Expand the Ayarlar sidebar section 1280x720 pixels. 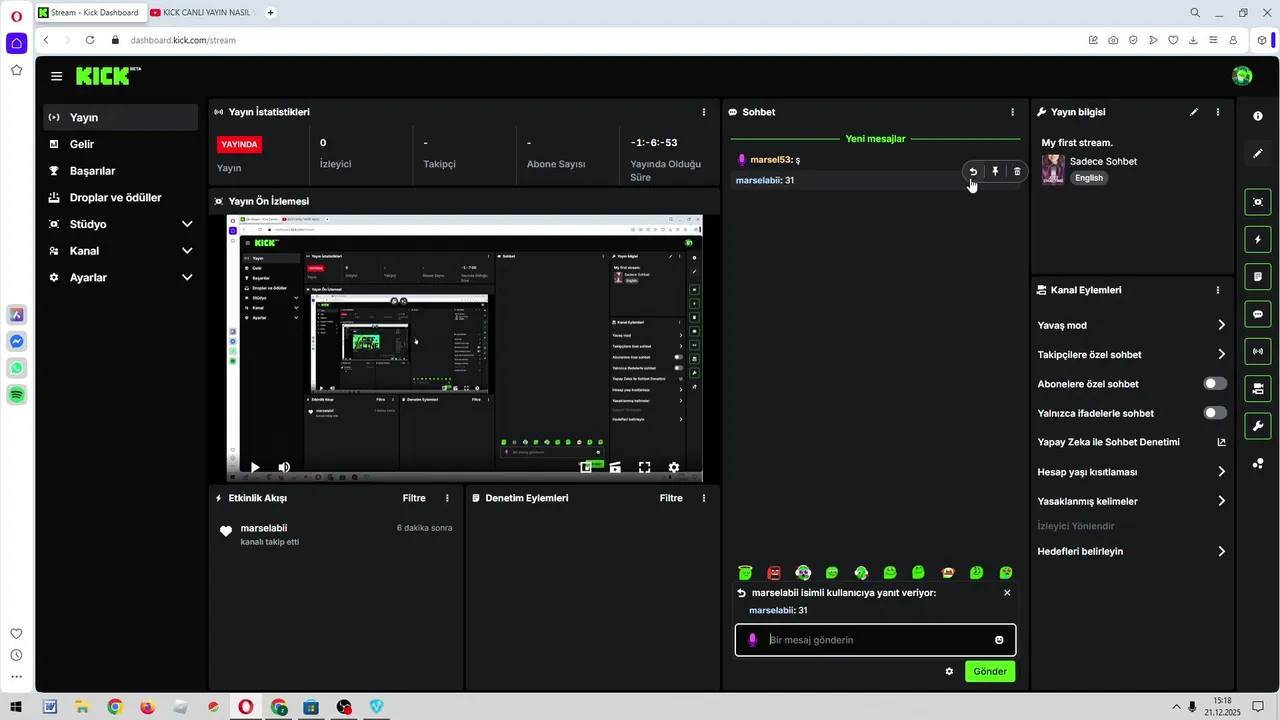point(120,277)
